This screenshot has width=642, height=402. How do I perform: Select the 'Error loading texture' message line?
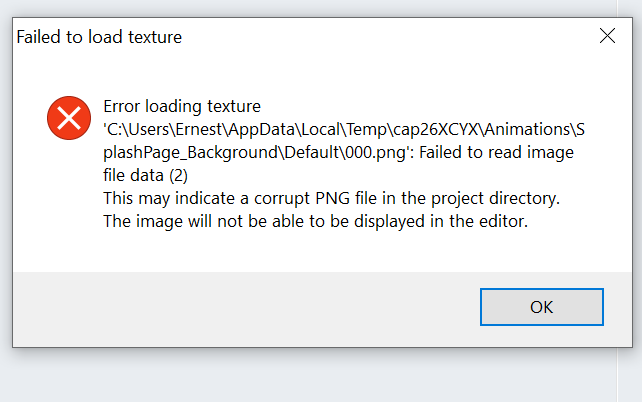[182, 106]
